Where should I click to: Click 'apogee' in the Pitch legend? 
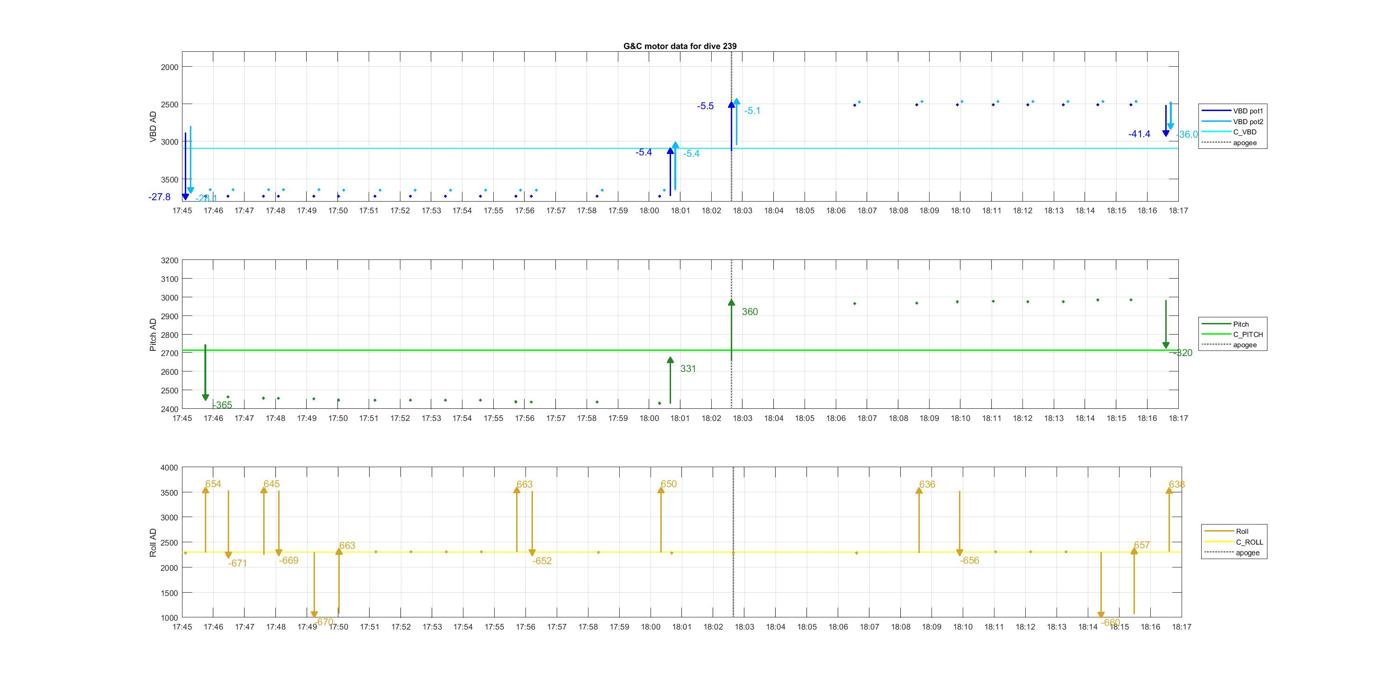click(x=1245, y=345)
